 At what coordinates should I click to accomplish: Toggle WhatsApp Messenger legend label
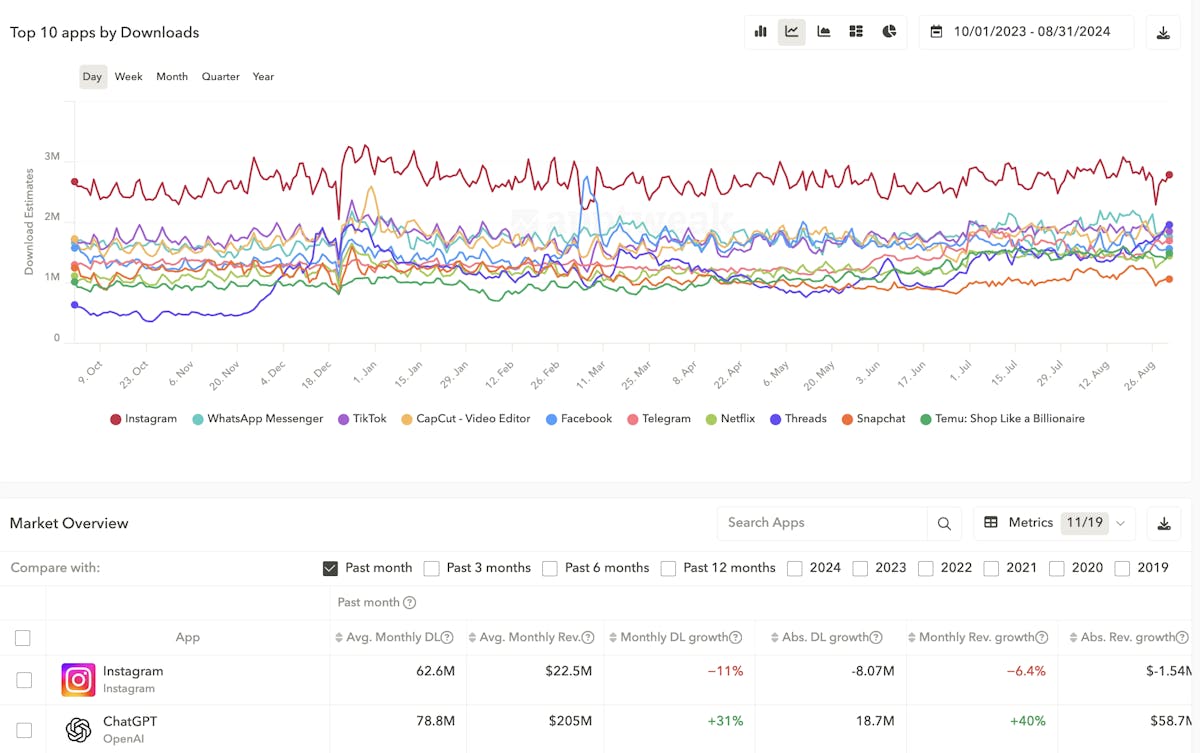coord(265,419)
